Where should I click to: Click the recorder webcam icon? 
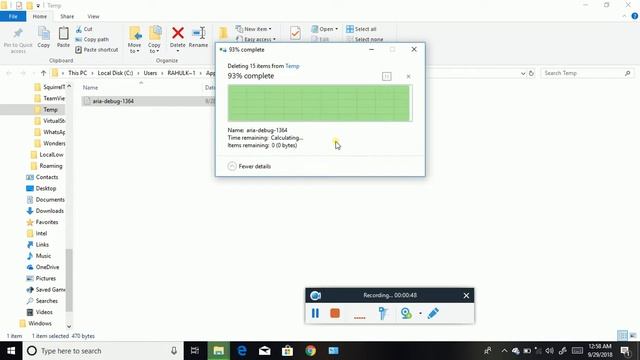point(406,313)
